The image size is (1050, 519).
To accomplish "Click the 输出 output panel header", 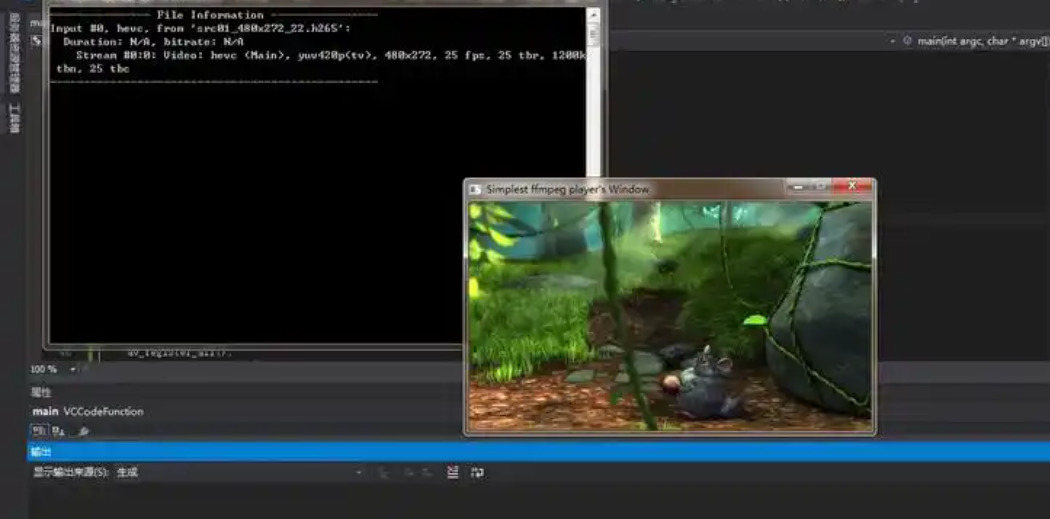I will (x=538, y=452).
